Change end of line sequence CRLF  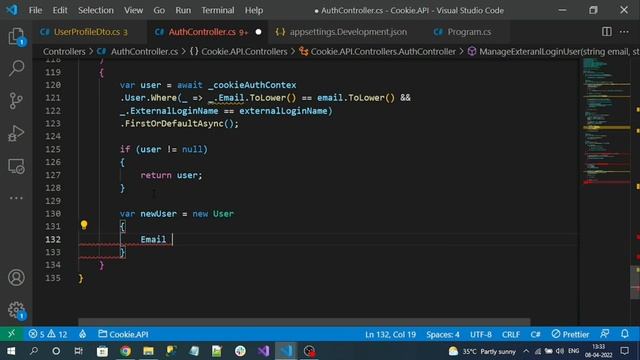[511, 334]
